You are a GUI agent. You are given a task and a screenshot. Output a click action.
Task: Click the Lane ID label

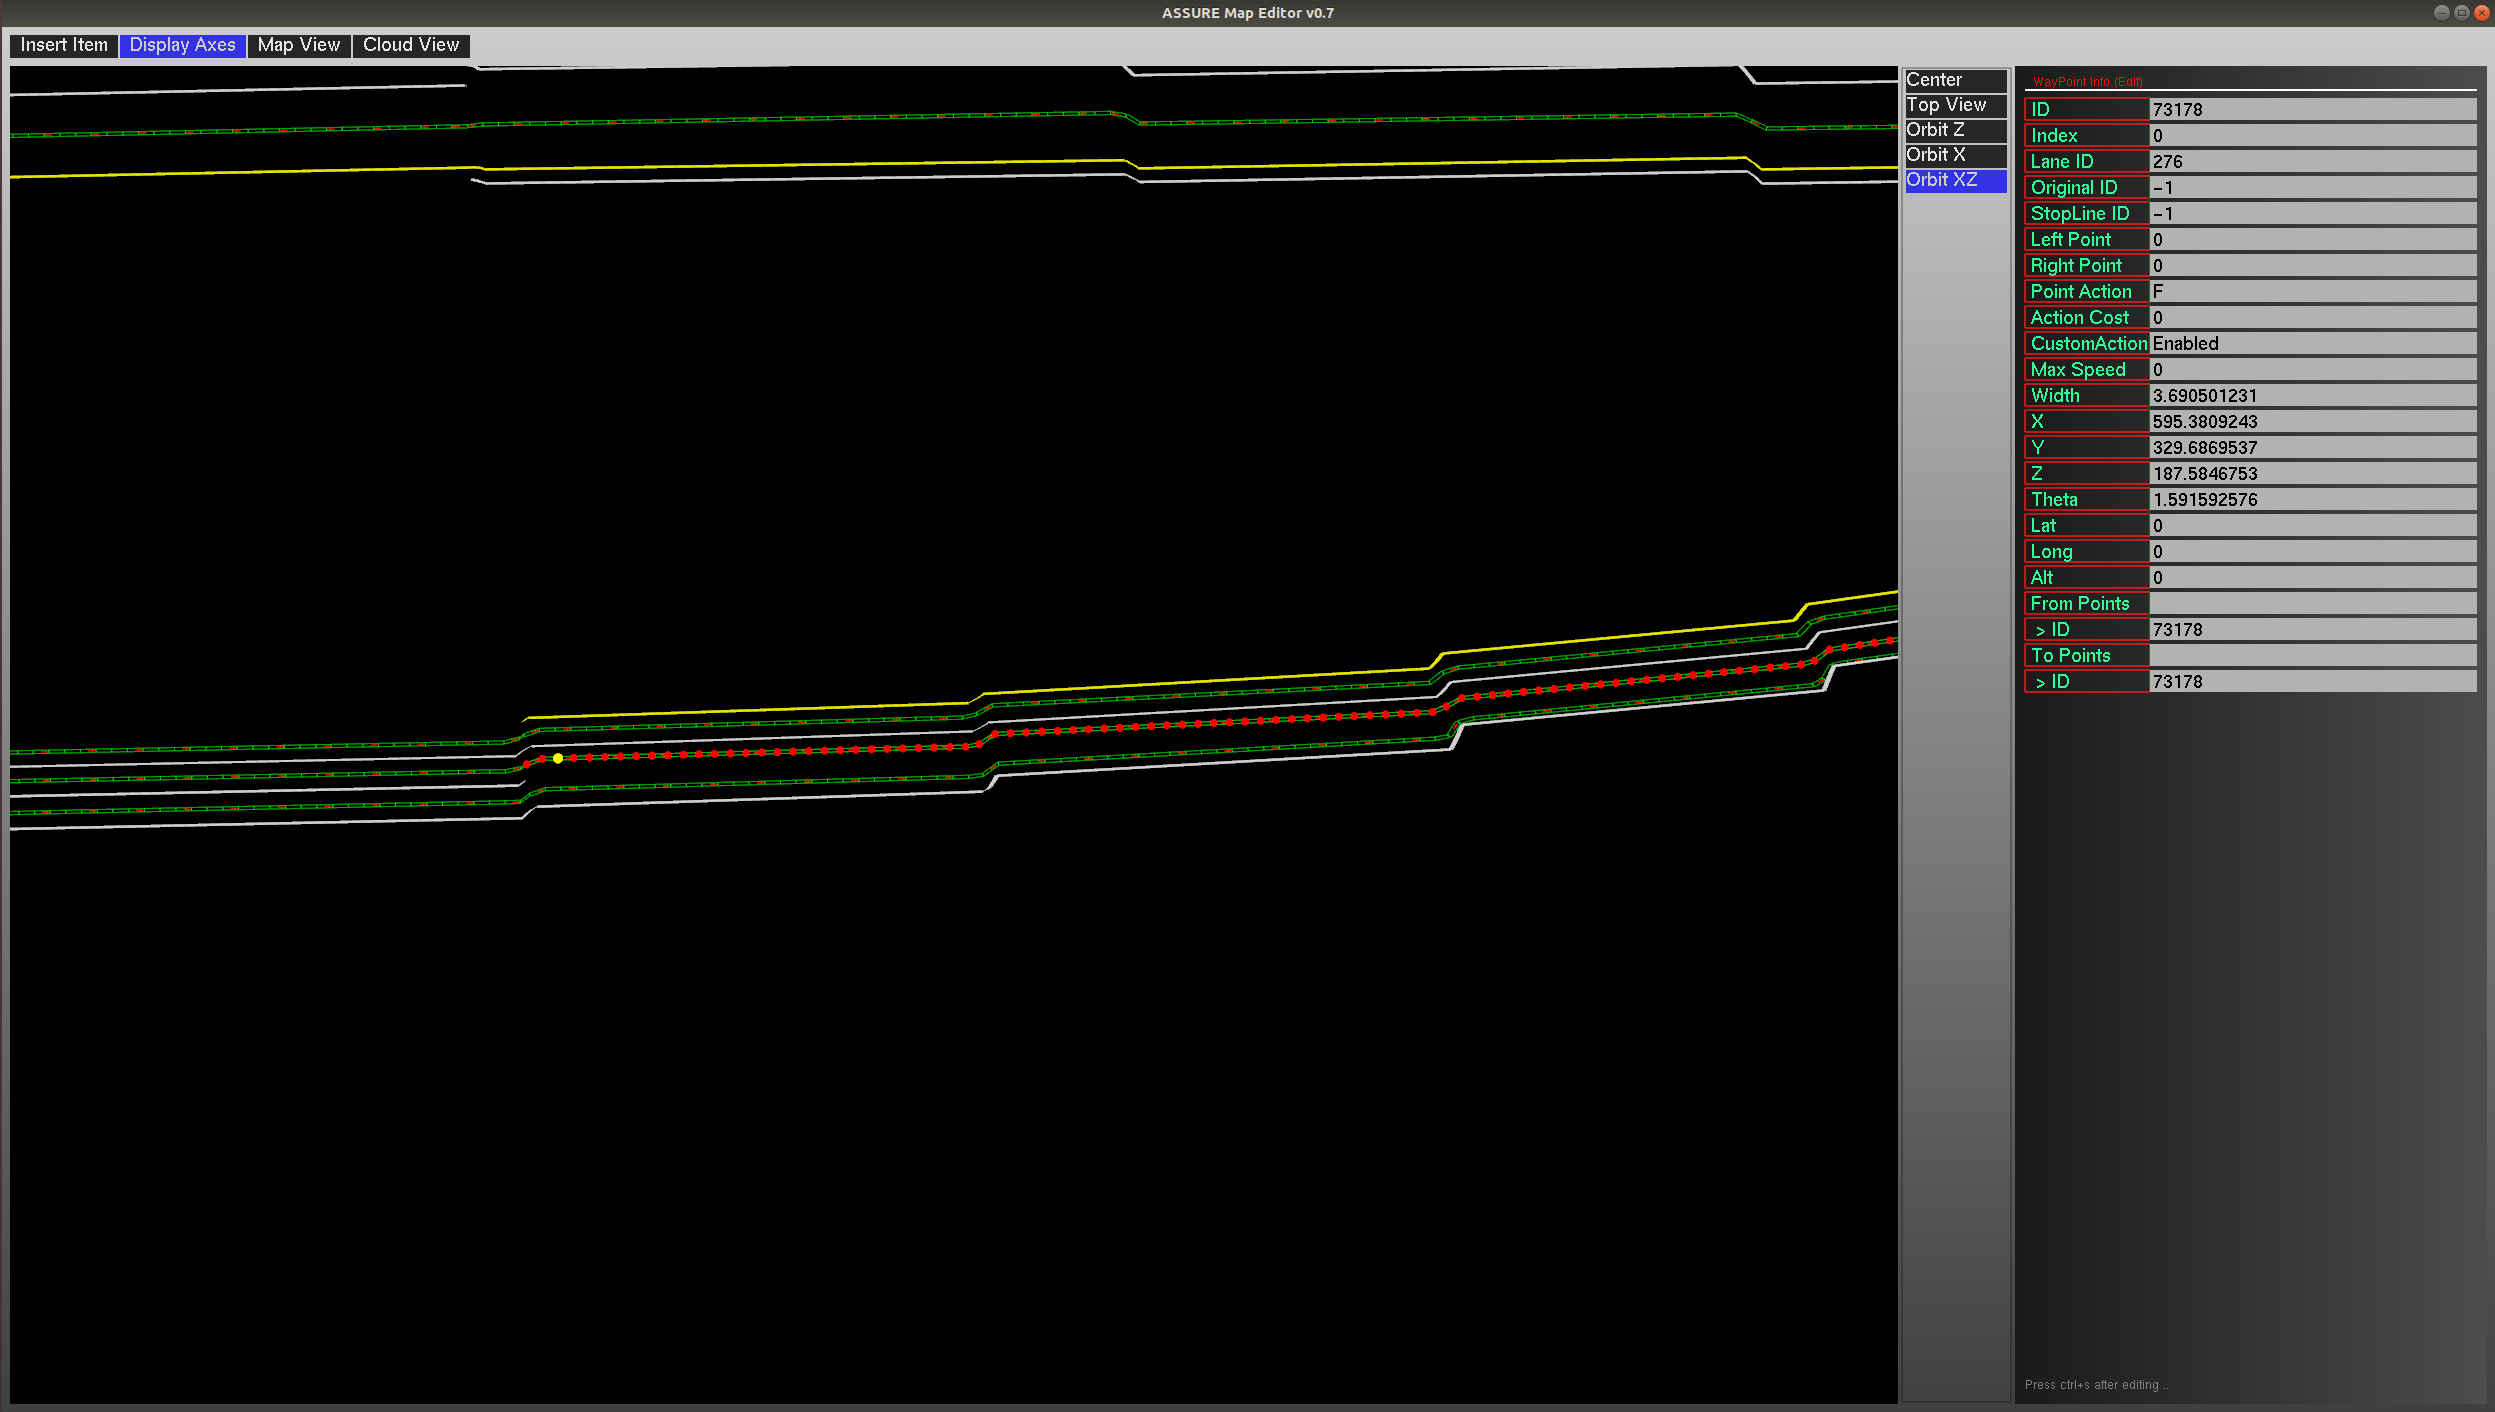click(x=2086, y=161)
